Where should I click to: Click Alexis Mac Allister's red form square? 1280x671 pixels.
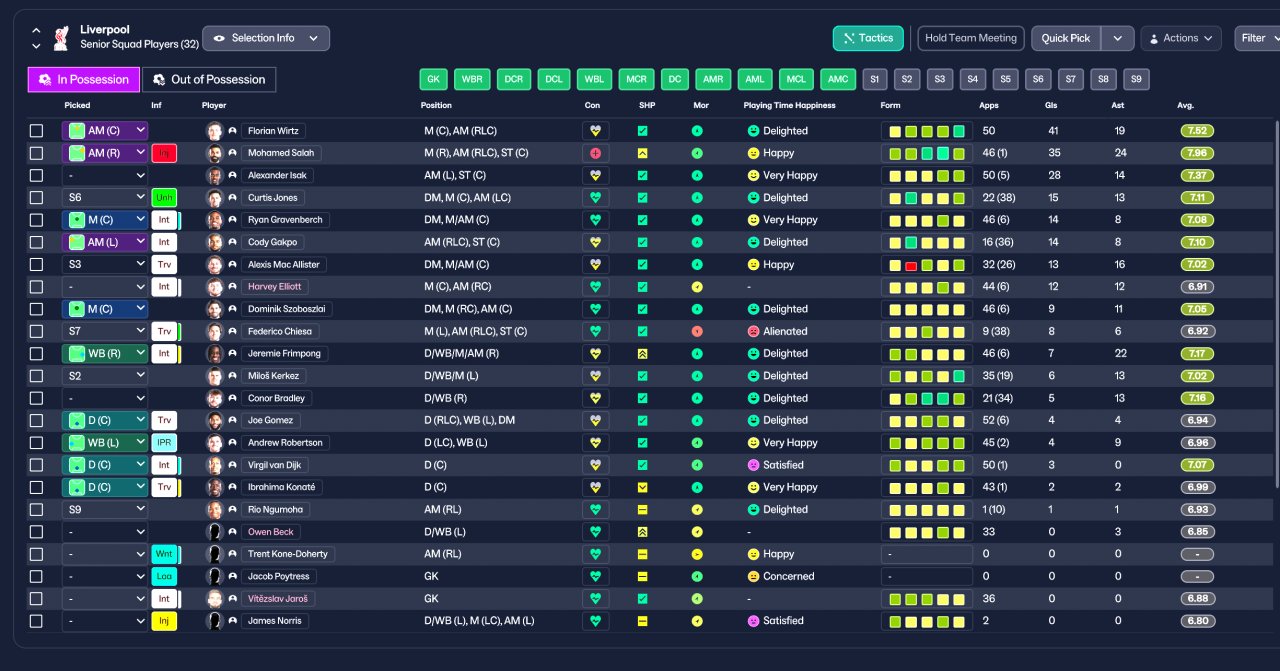pyautogui.click(x=911, y=265)
